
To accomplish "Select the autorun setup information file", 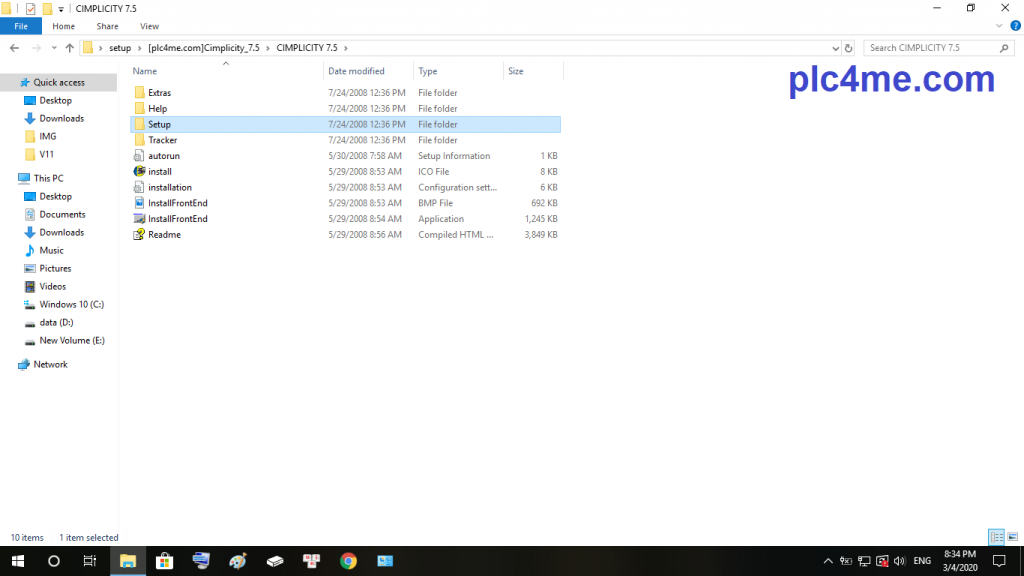I will pyautogui.click(x=163, y=156).
